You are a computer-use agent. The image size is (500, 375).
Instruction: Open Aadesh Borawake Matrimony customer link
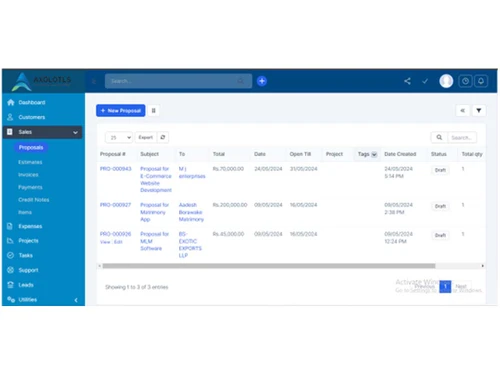tap(191, 212)
